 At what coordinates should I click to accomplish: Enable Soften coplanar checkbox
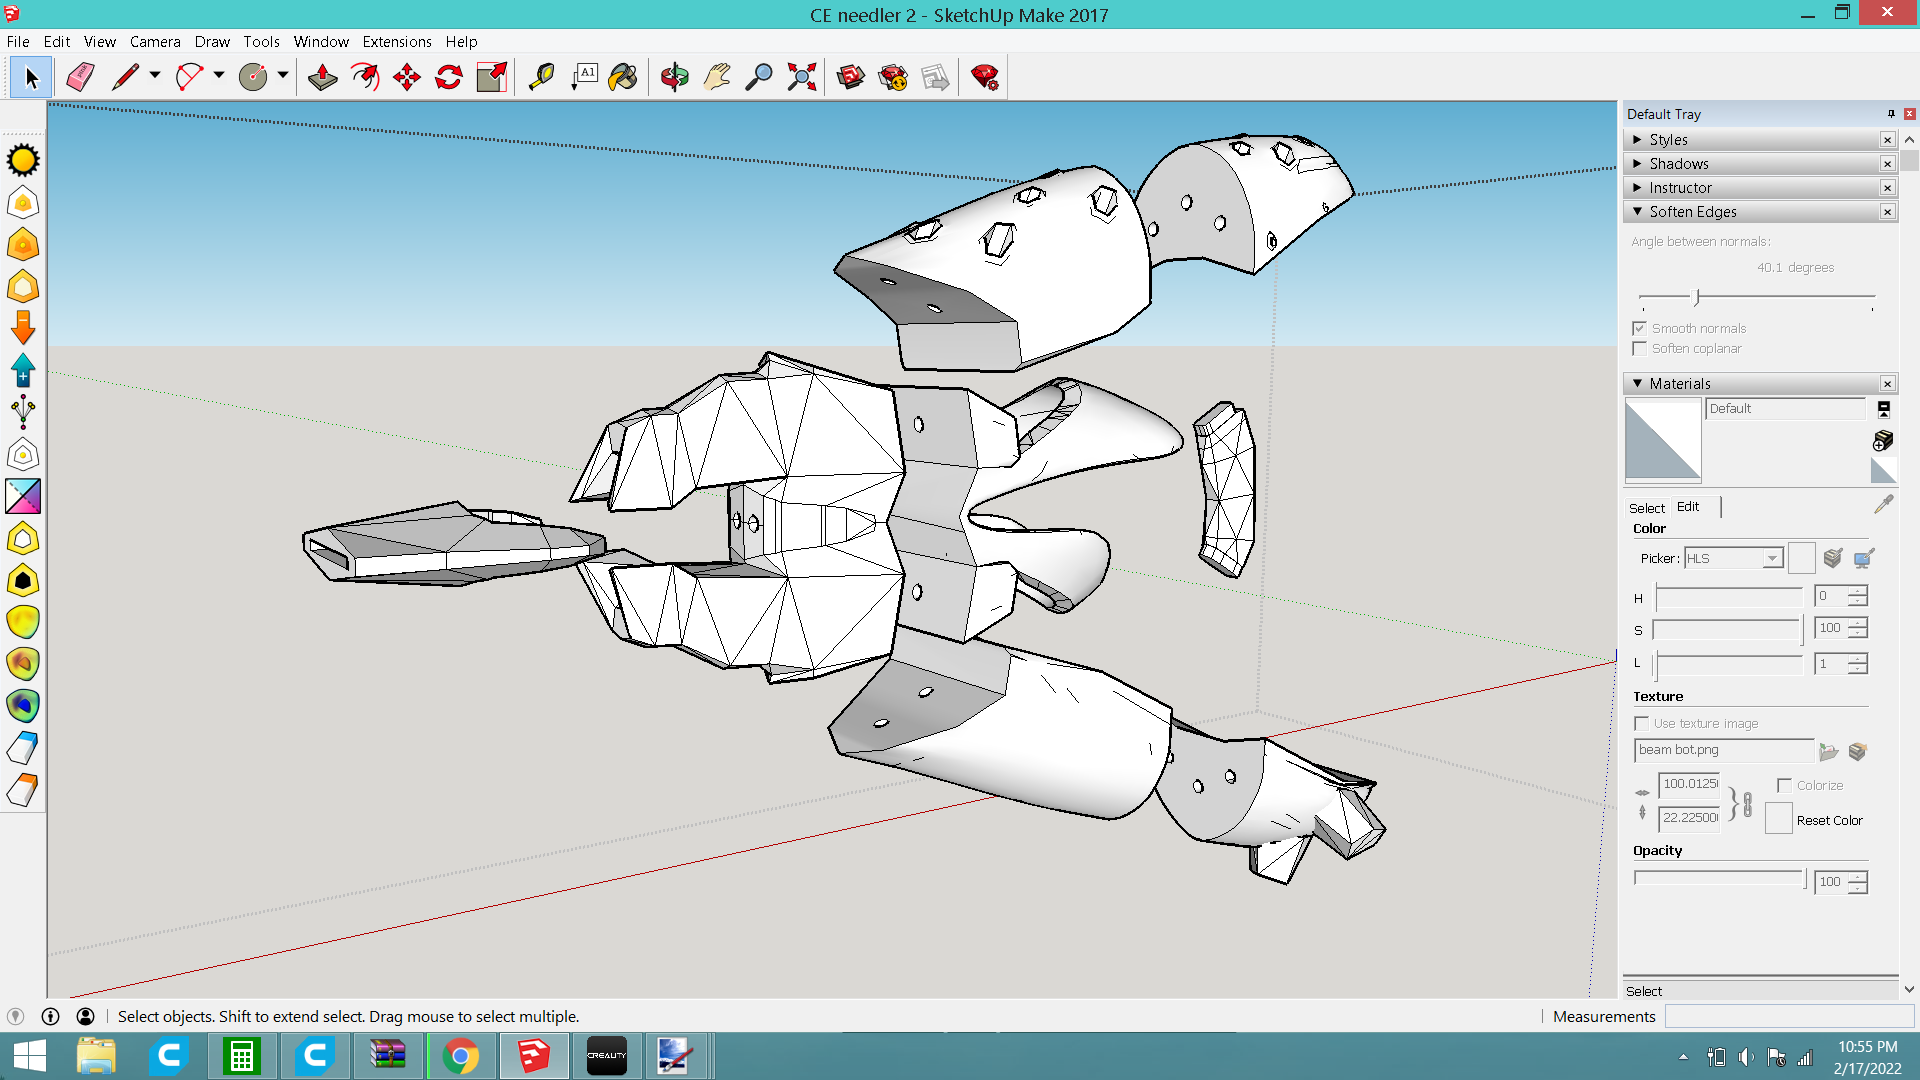1639,348
